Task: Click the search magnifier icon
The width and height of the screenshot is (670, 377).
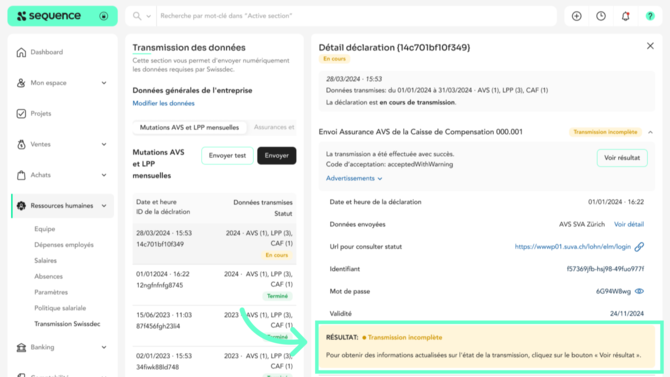Action: [x=137, y=16]
